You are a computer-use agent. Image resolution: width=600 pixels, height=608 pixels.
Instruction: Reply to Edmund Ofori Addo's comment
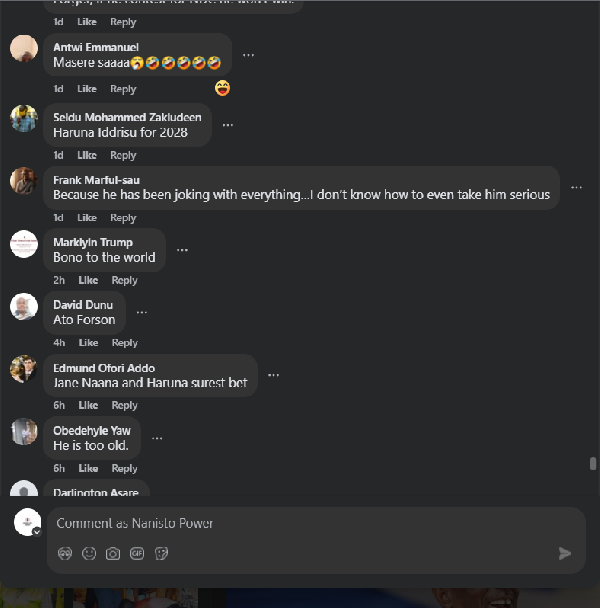pos(125,405)
